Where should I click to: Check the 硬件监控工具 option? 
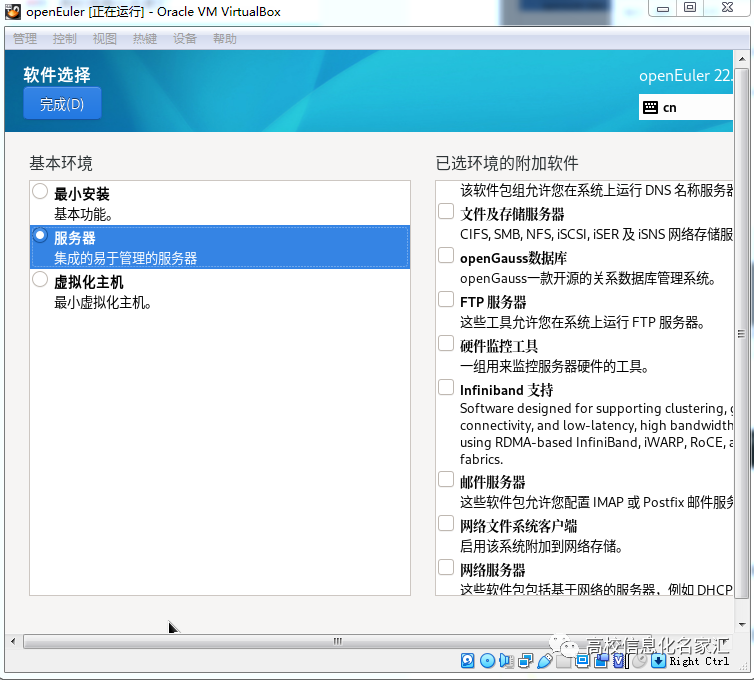[446, 343]
